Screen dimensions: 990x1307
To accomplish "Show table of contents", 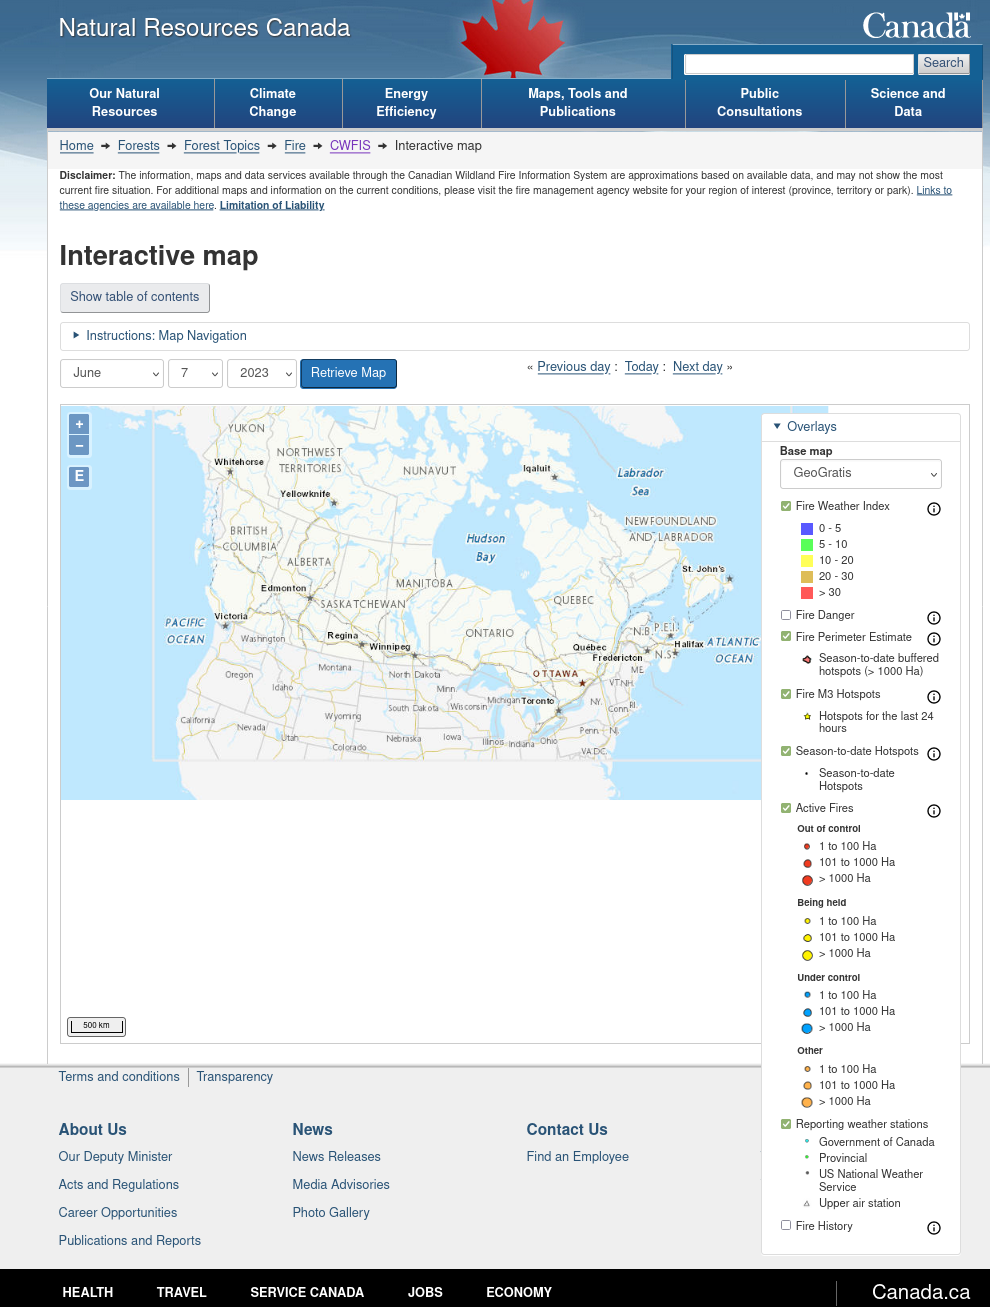I will pos(135,297).
